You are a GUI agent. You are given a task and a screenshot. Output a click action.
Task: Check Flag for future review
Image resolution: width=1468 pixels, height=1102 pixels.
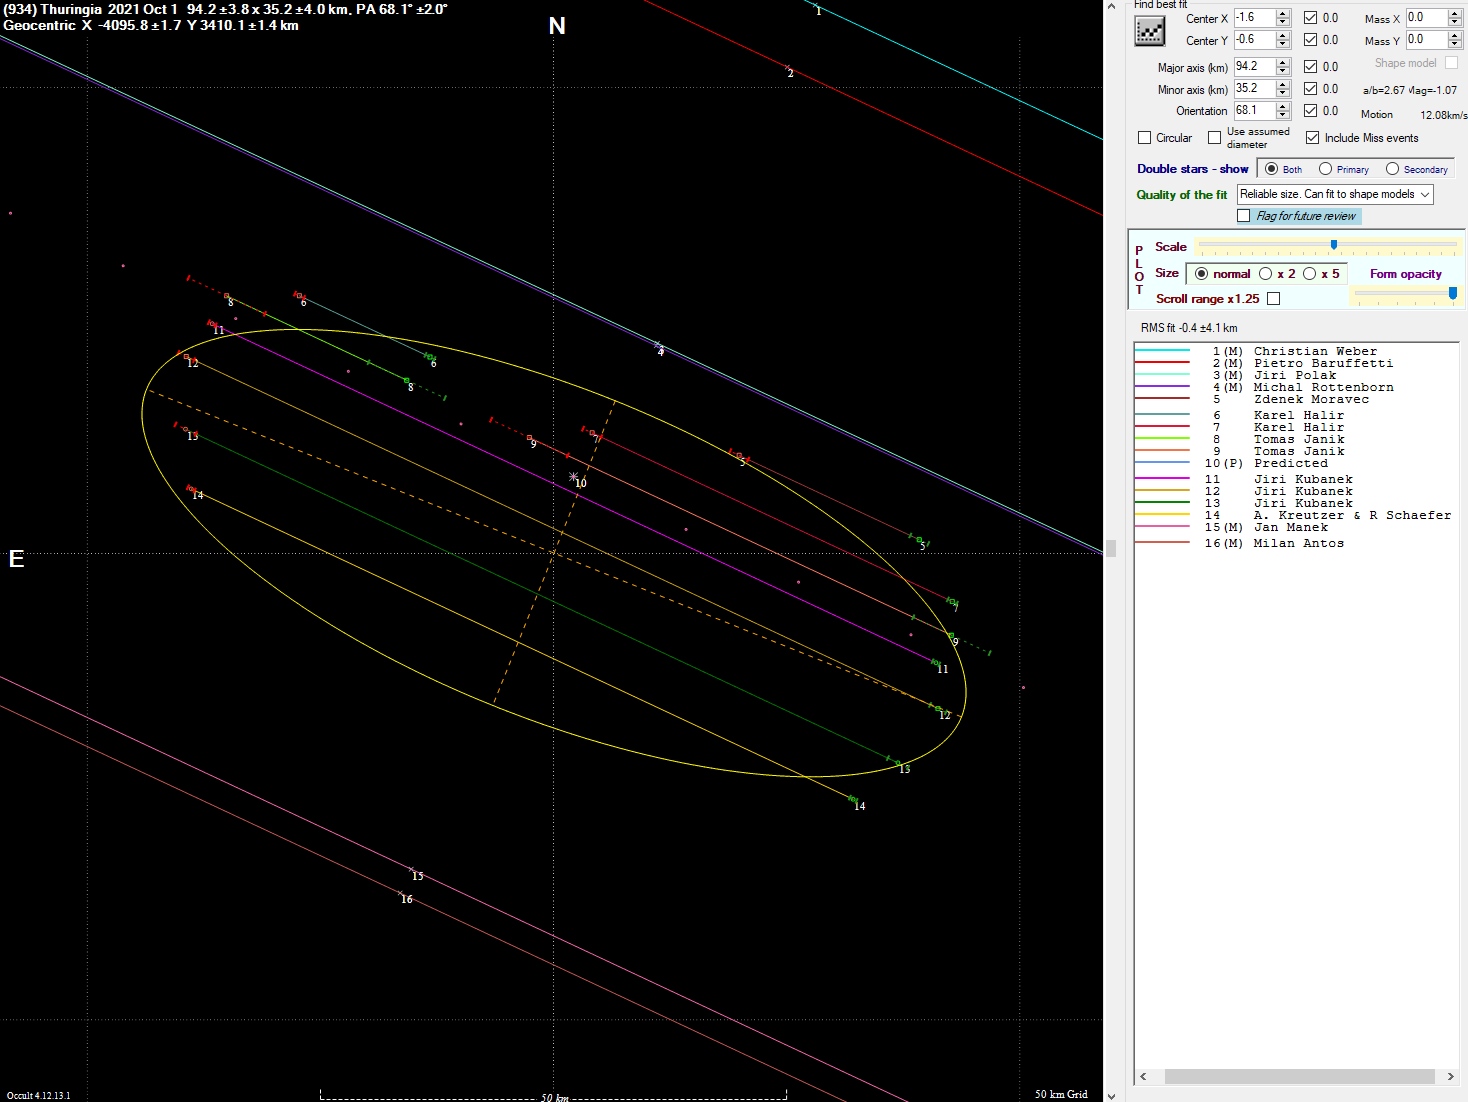click(x=1243, y=216)
